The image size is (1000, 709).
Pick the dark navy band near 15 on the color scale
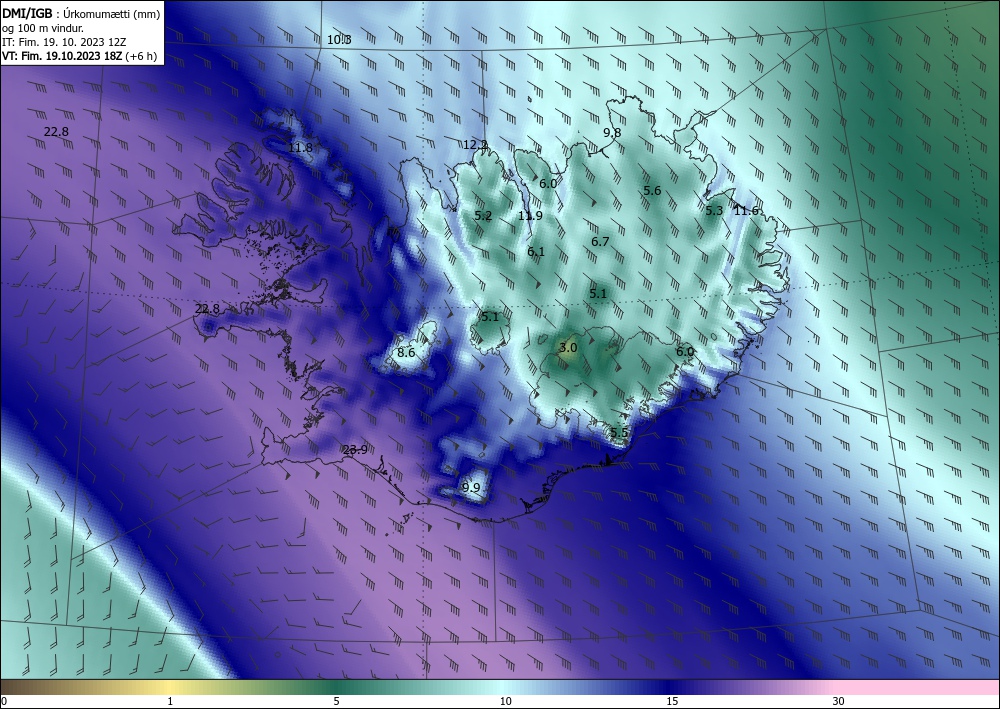point(670,687)
